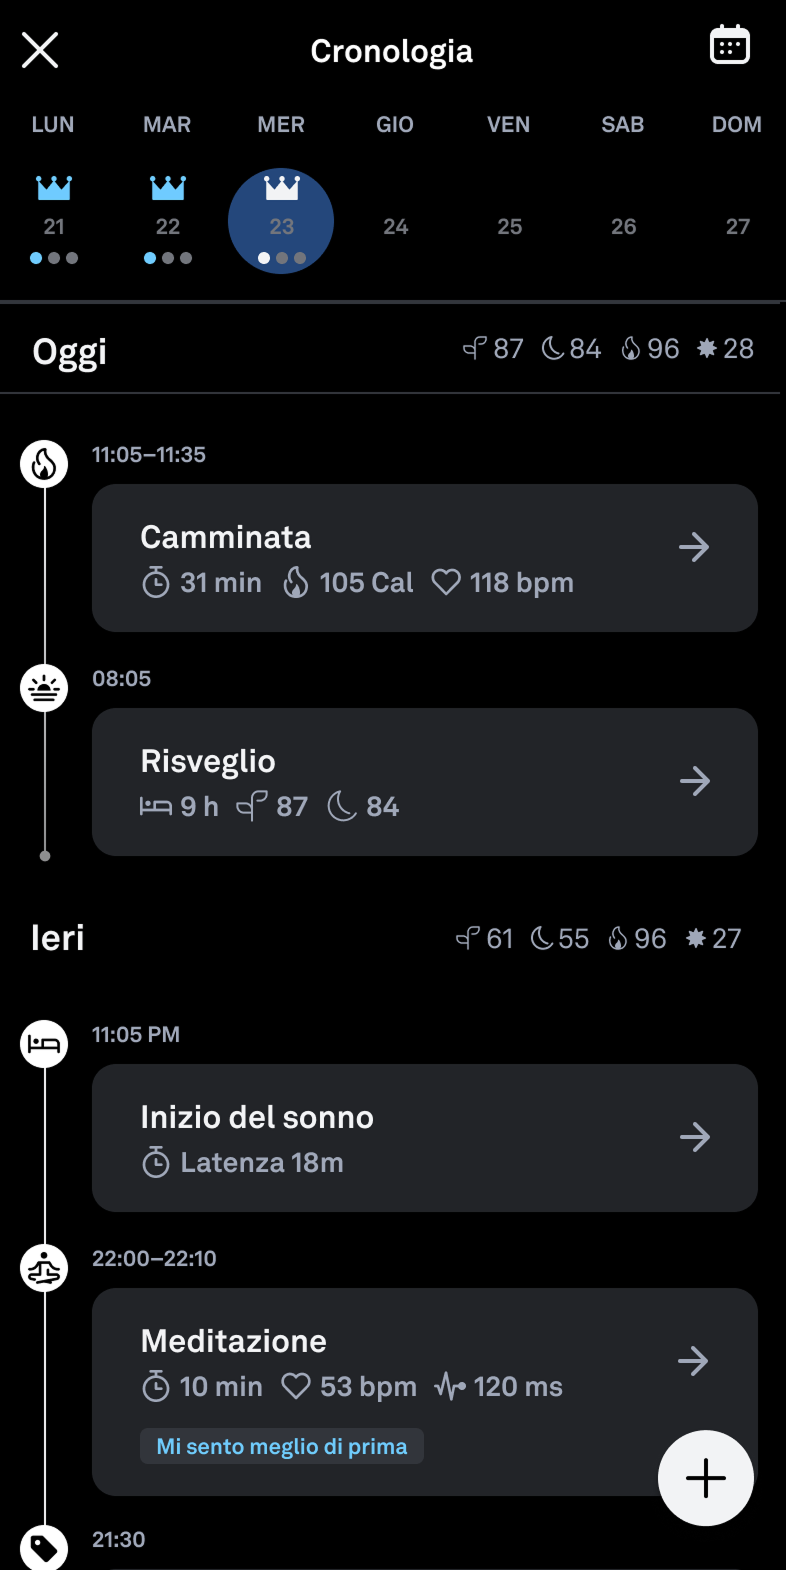The image size is (786, 1570).
Task: Select Thursday 24 in week strip
Action: pyautogui.click(x=396, y=227)
